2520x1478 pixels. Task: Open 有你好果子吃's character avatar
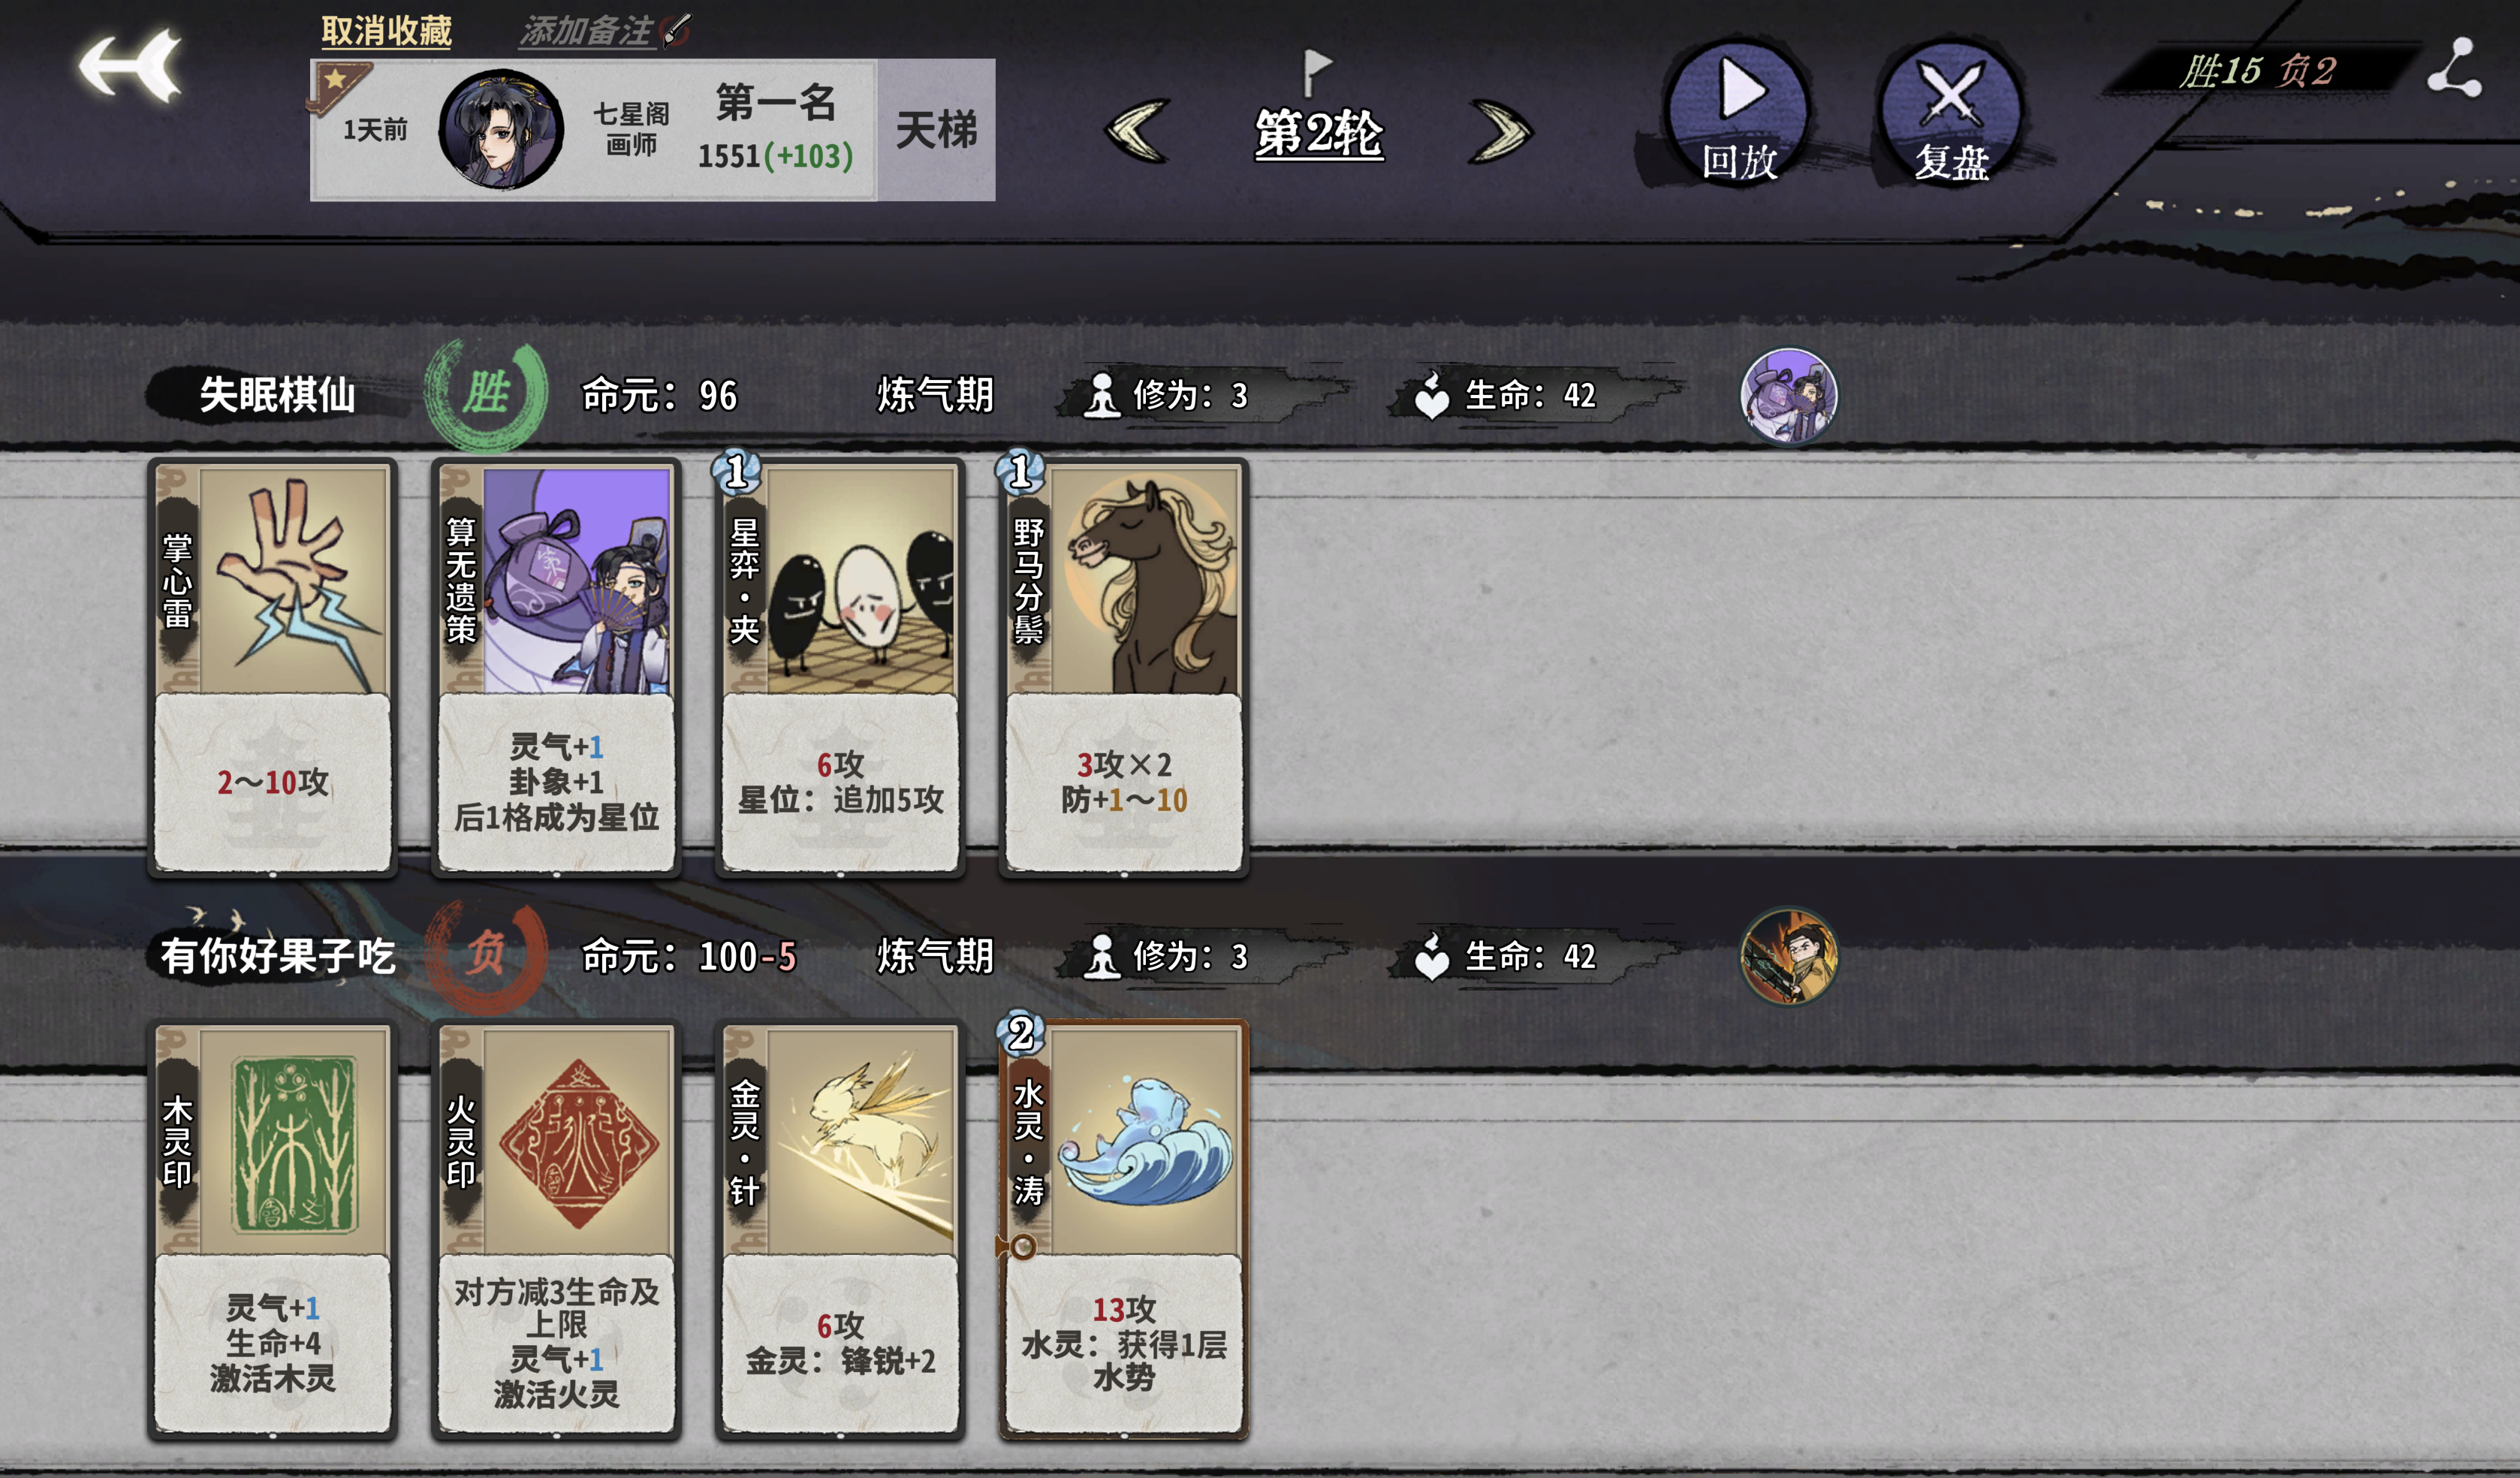1789,956
